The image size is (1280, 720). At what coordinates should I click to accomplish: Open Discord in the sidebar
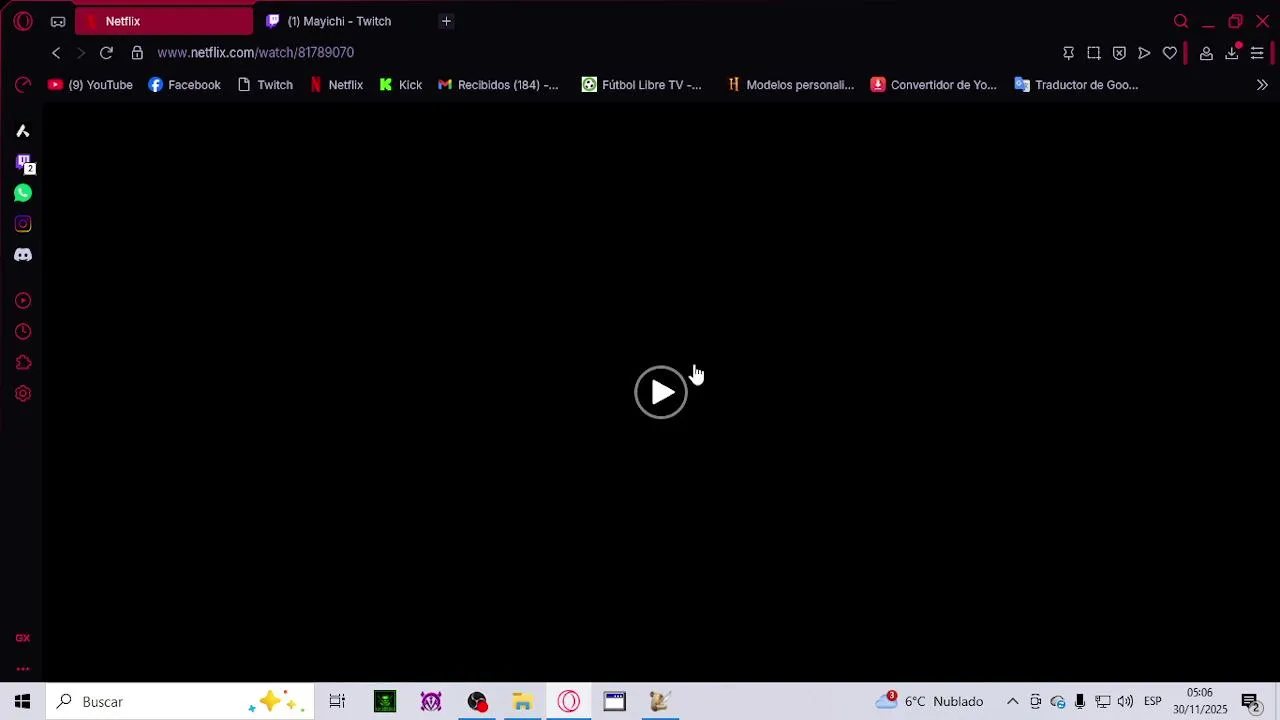click(23, 255)
